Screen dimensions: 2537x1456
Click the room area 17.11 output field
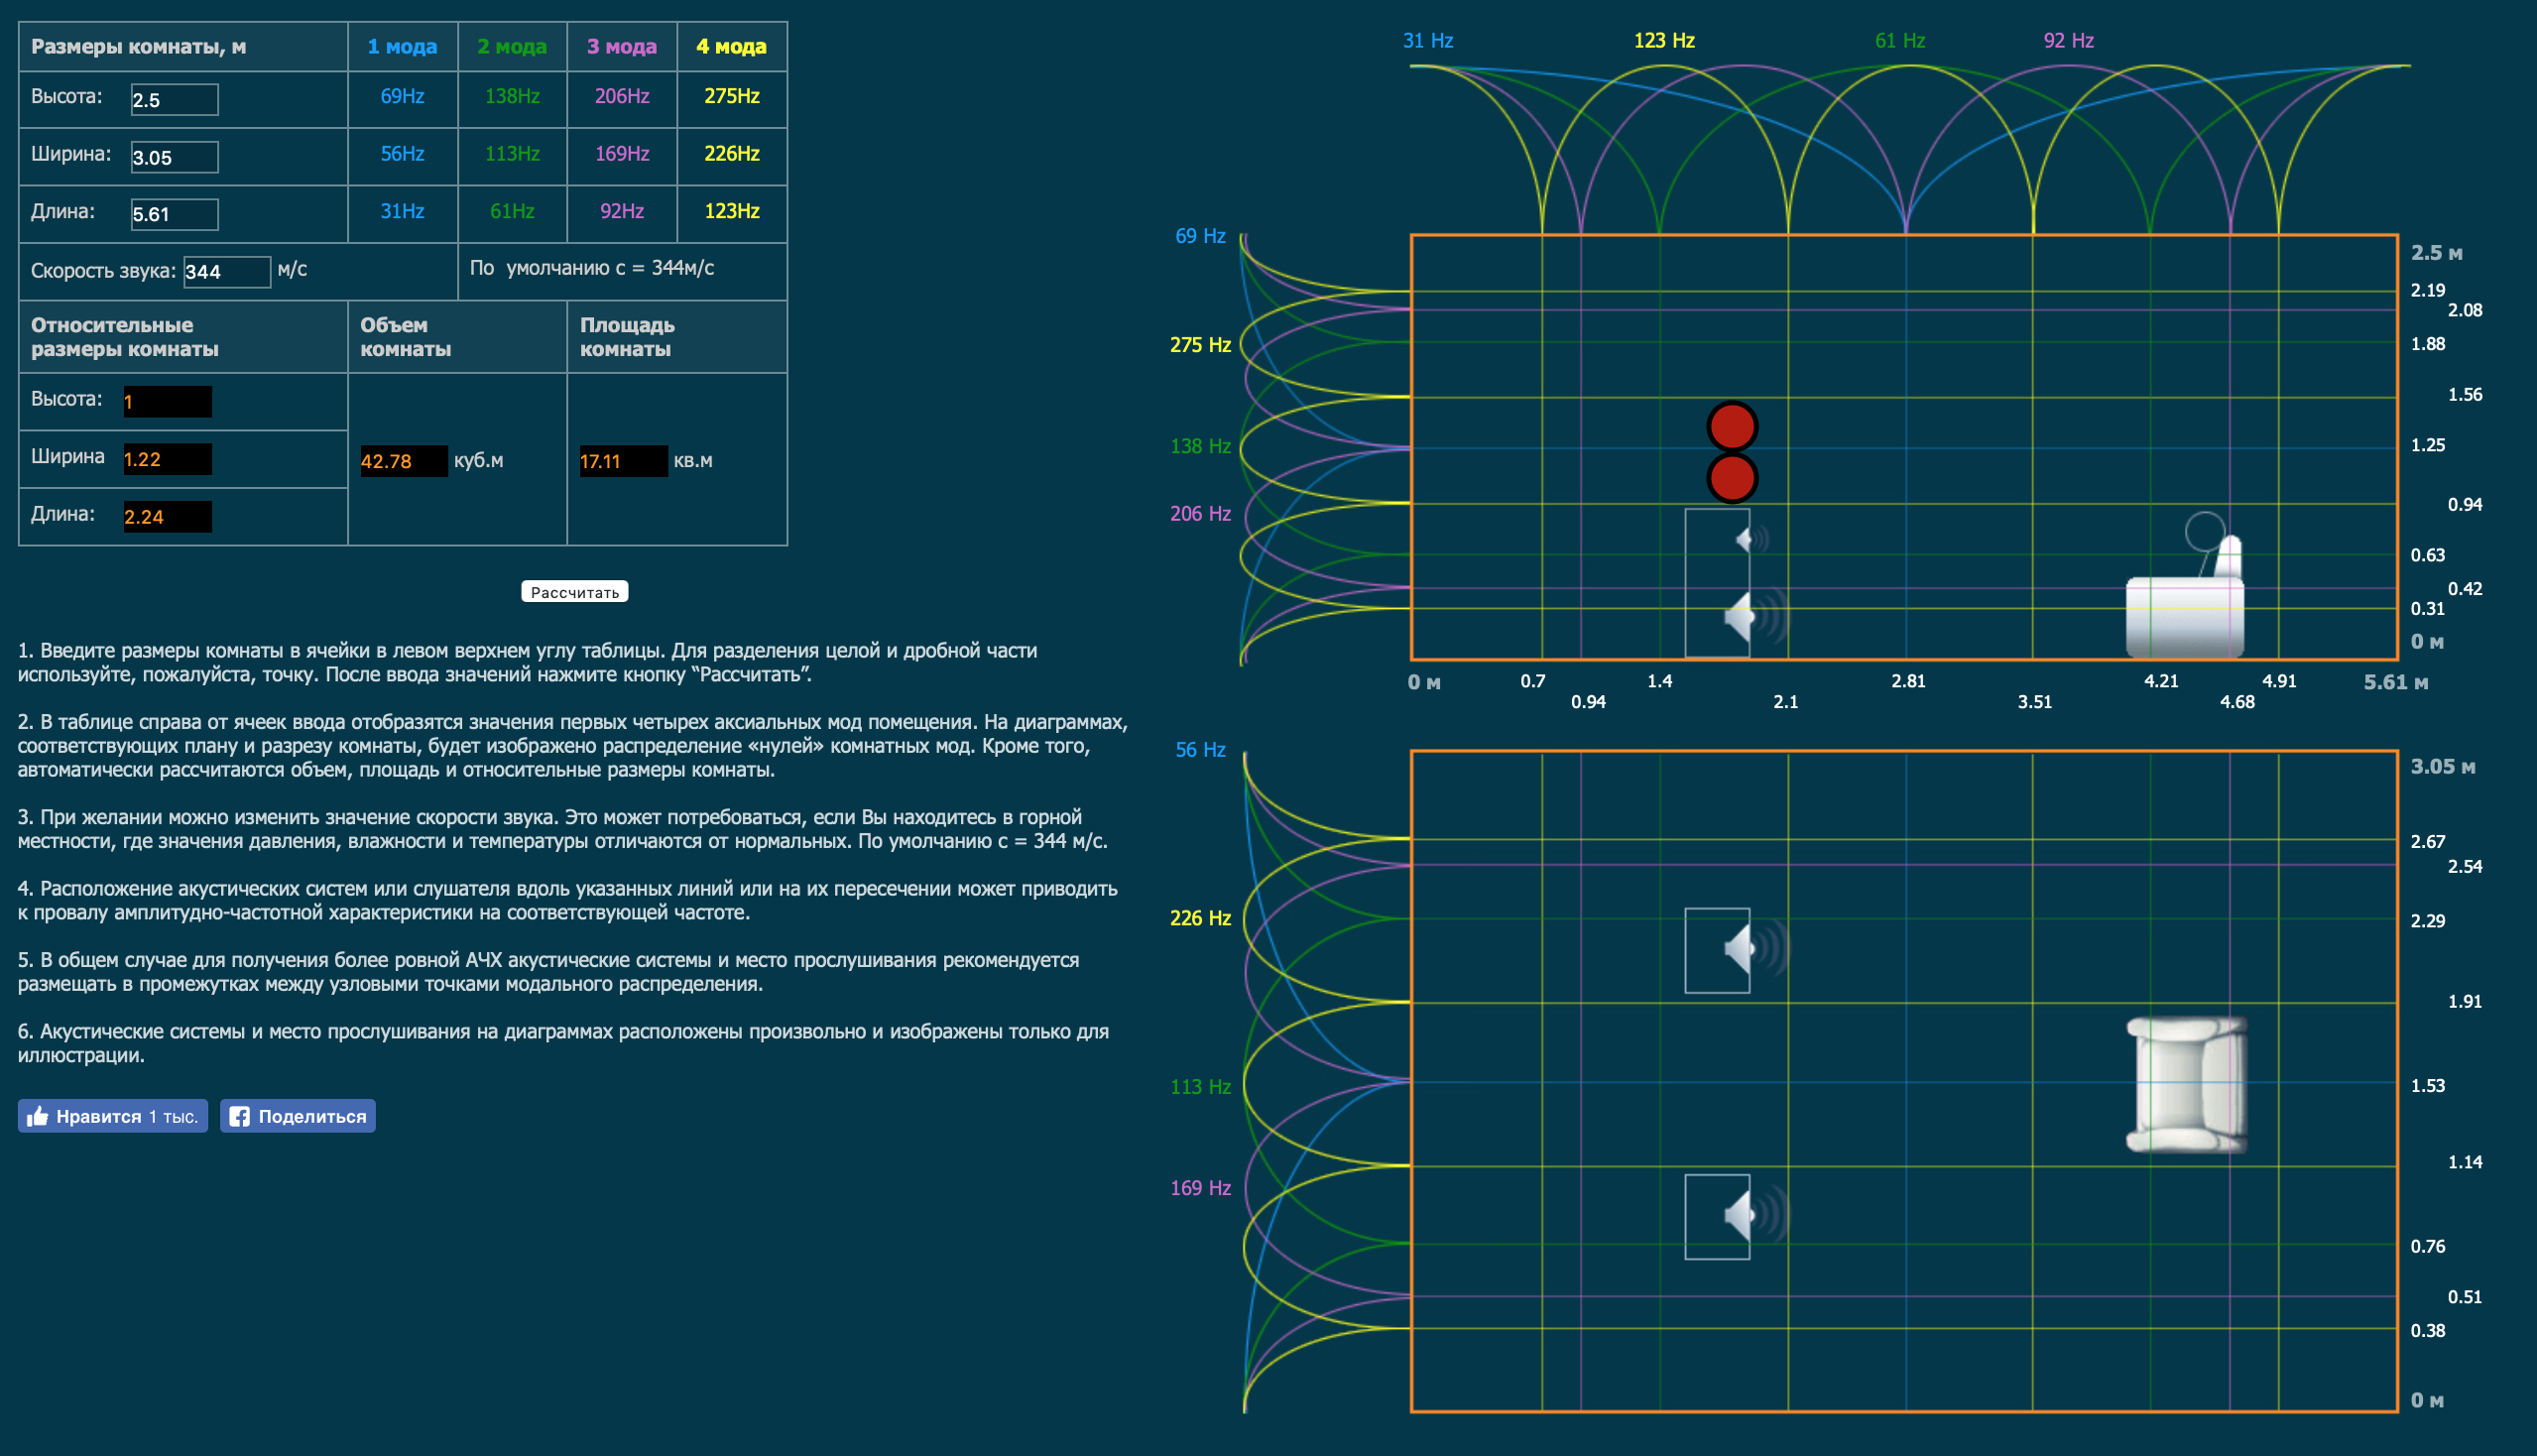(622, 461)
